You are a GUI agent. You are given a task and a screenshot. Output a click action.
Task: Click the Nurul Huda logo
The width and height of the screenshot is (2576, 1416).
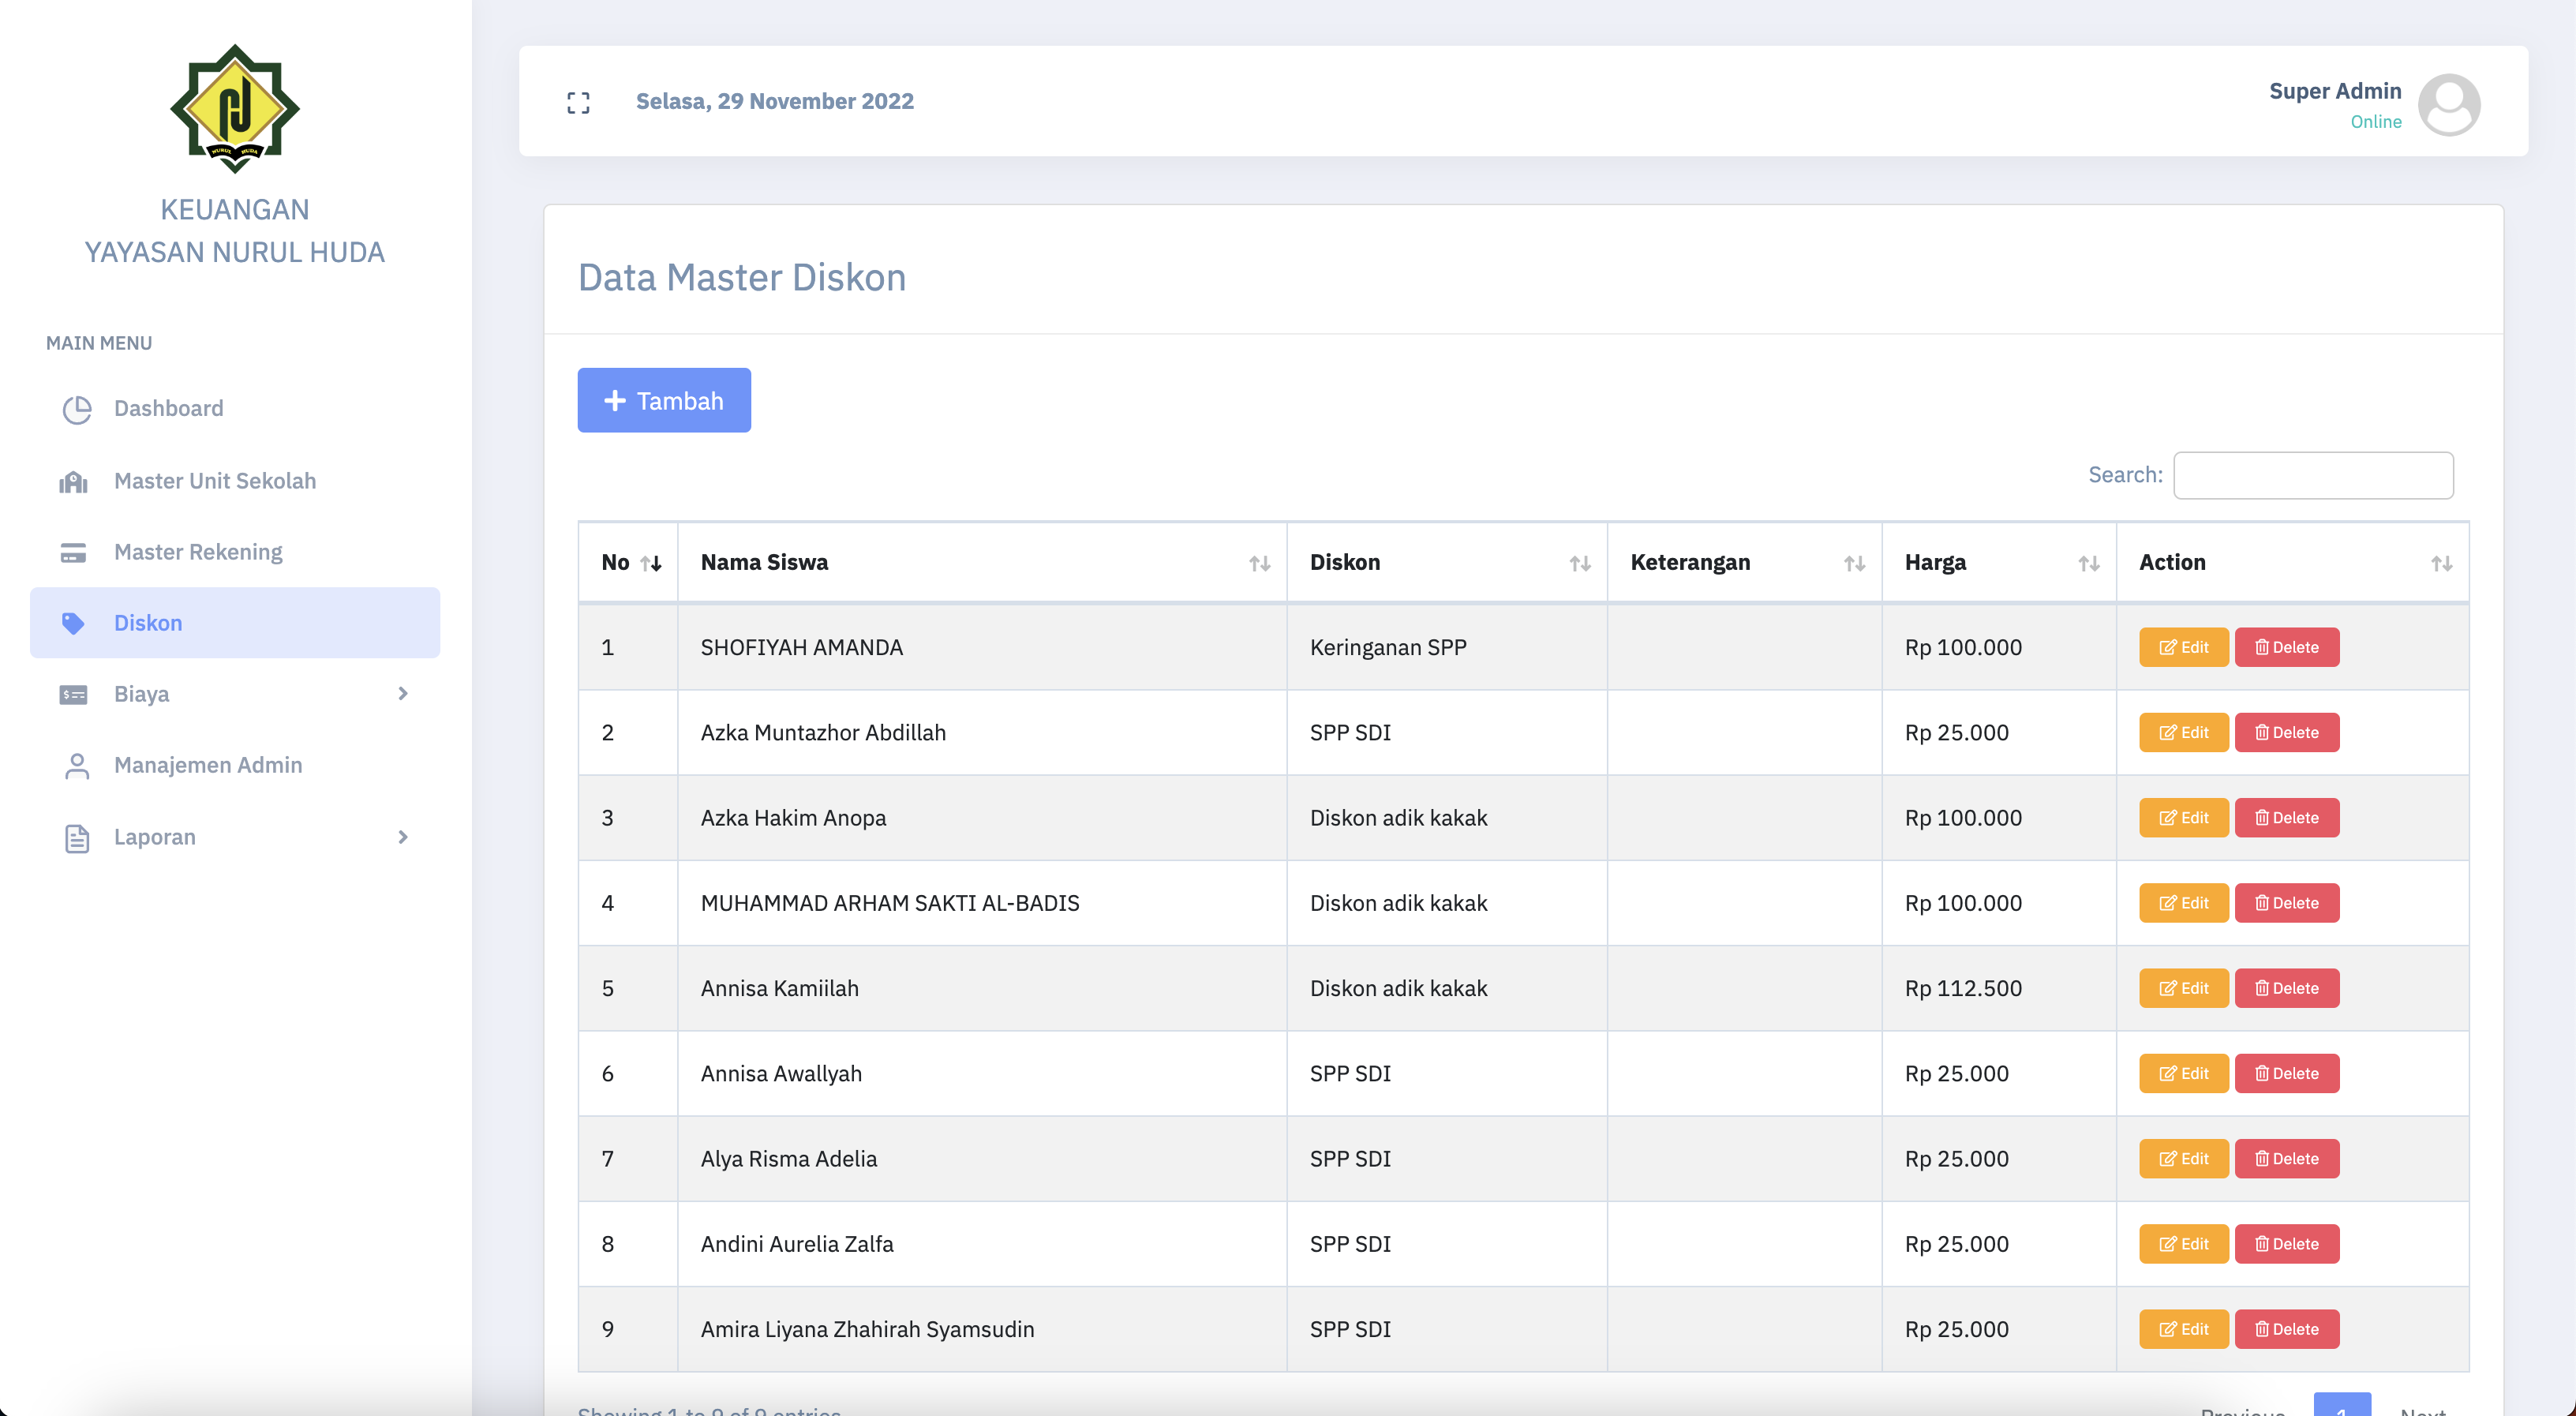(x=234, y=108)
